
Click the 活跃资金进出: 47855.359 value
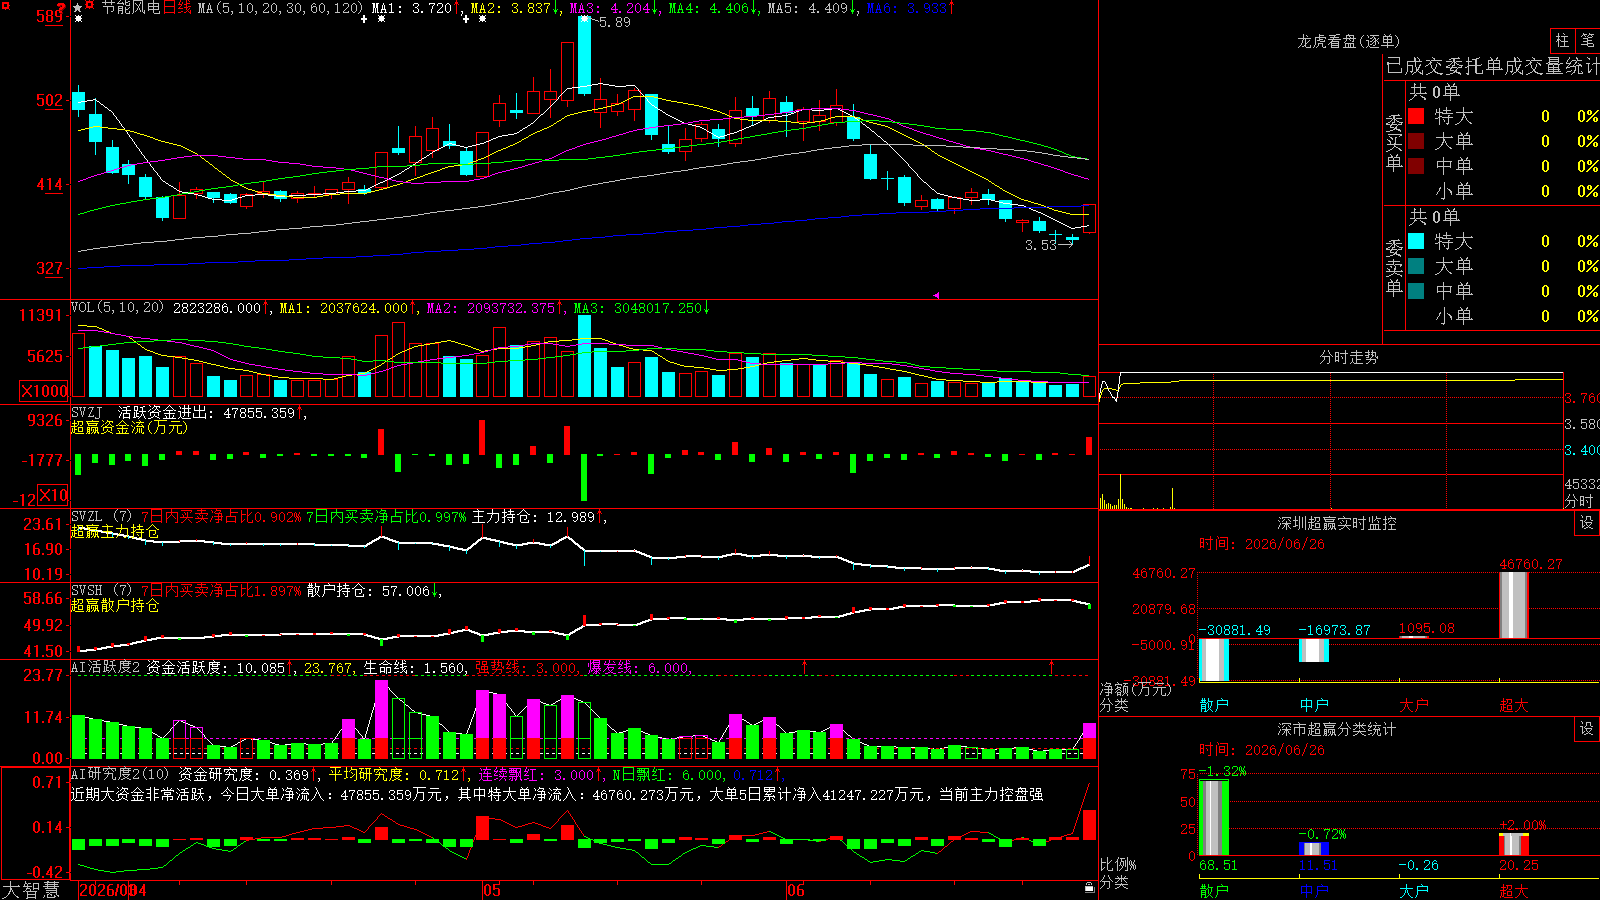tap(207, 412)
